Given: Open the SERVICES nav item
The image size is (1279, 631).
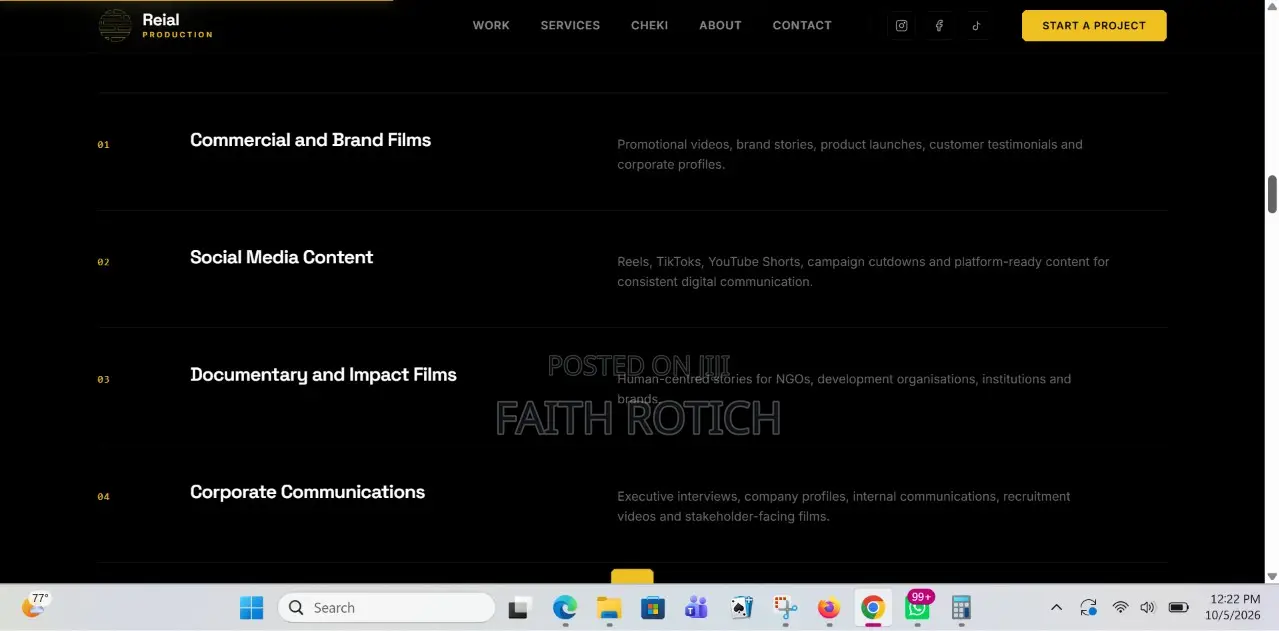Looking at the screenshot, I should pyautogui.click(x=570, y=25).
